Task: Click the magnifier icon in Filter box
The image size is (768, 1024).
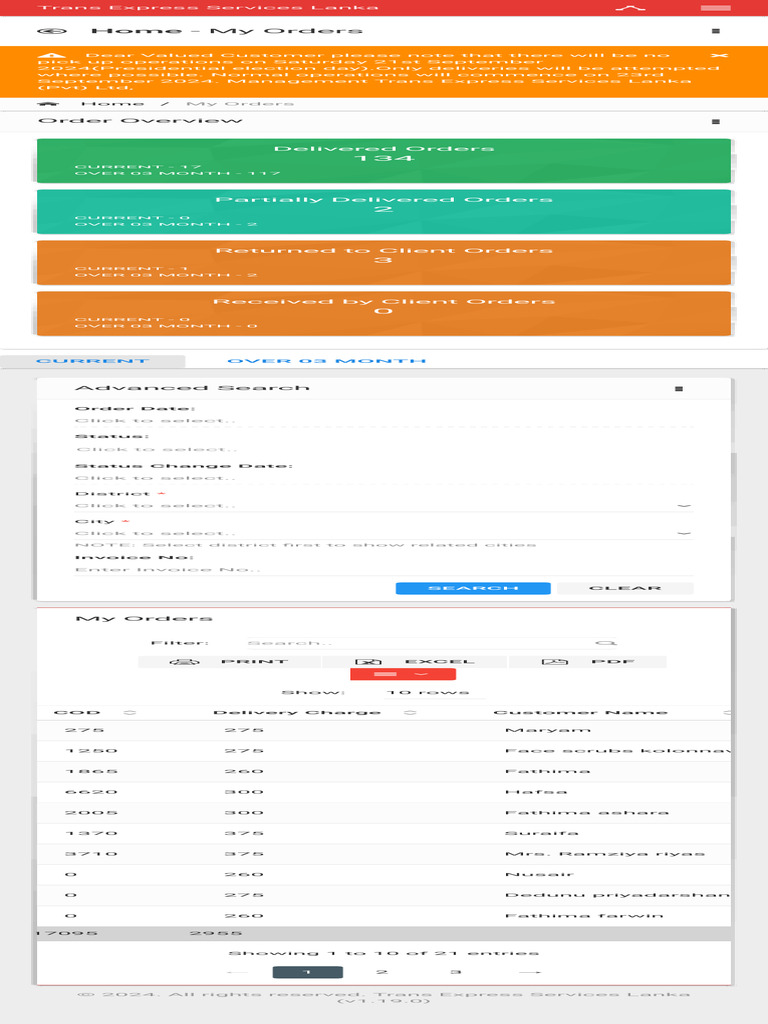Action: (x=605, y=643)
